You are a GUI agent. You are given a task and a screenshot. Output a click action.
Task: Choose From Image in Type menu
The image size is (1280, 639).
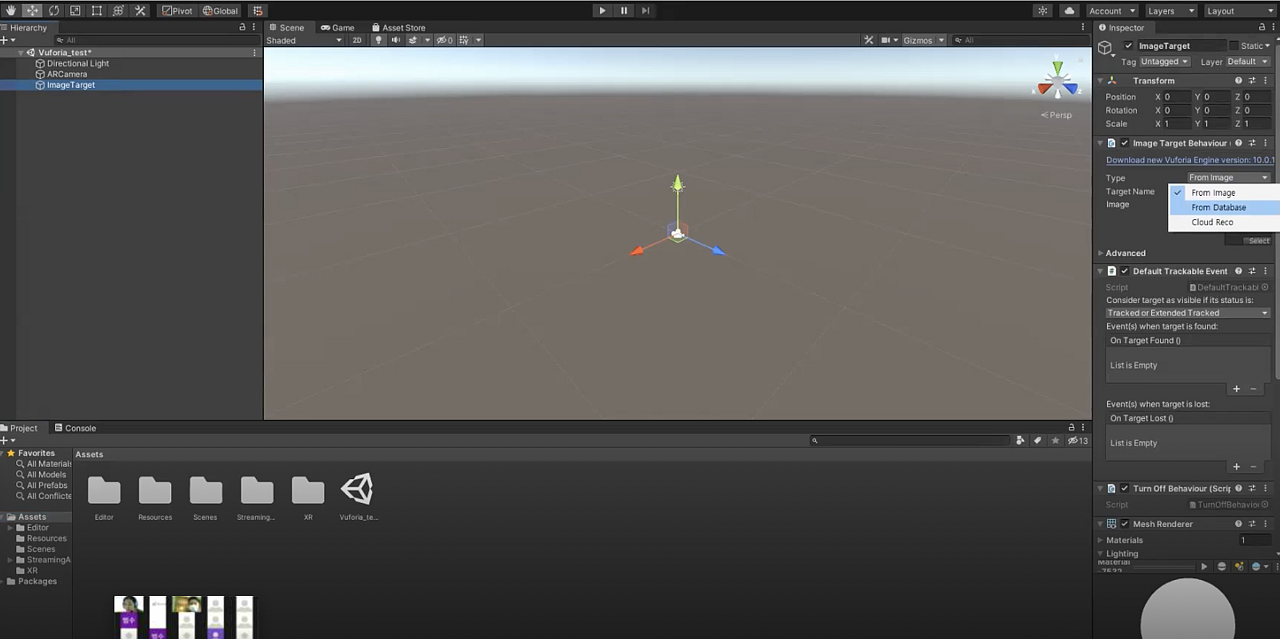(1224, 193)
